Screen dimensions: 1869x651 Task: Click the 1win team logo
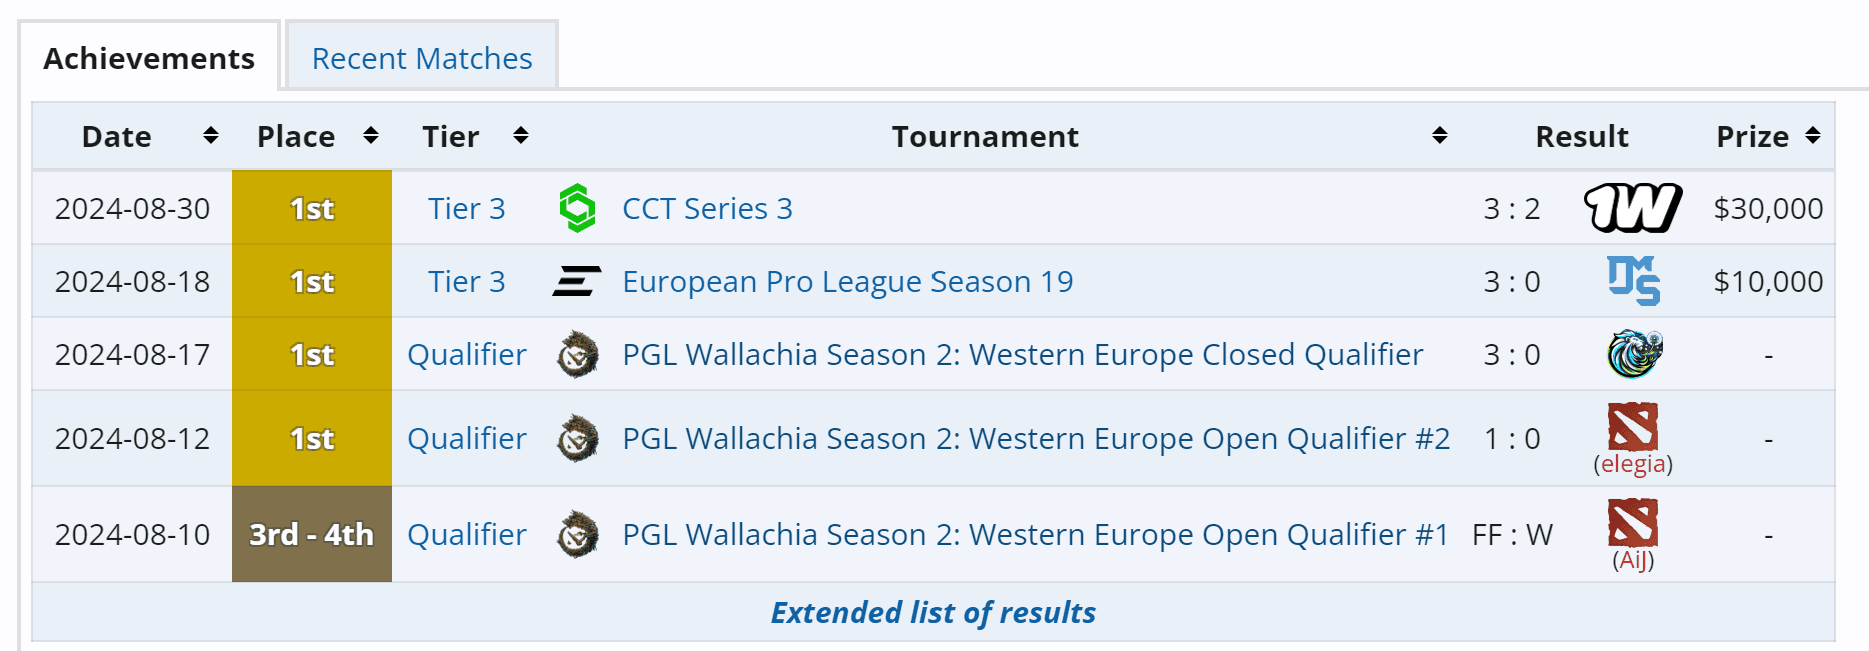coord(1632,208)
